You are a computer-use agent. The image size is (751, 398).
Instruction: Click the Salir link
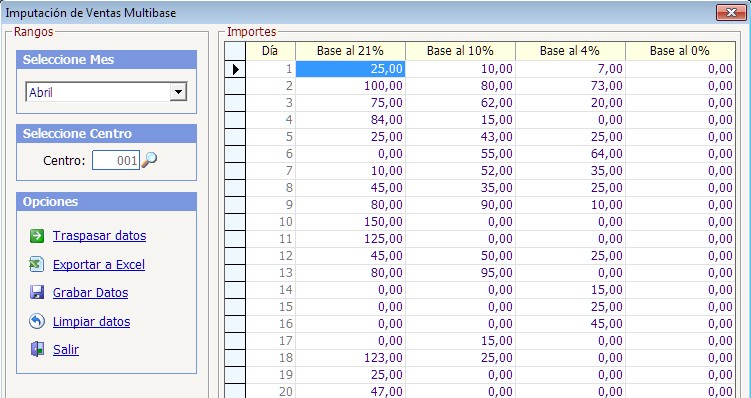pyautogui.click(x=66, y=350)
